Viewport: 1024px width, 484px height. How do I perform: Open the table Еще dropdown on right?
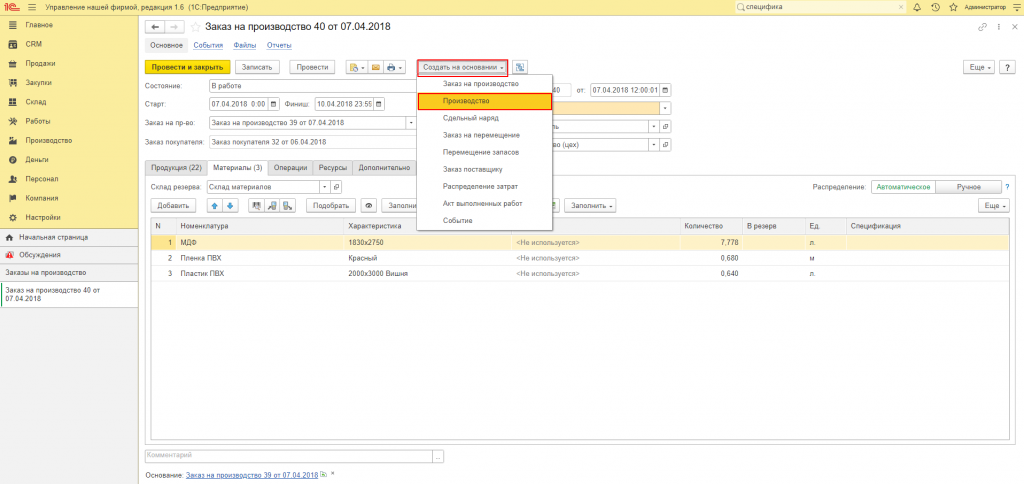(993, 205)
